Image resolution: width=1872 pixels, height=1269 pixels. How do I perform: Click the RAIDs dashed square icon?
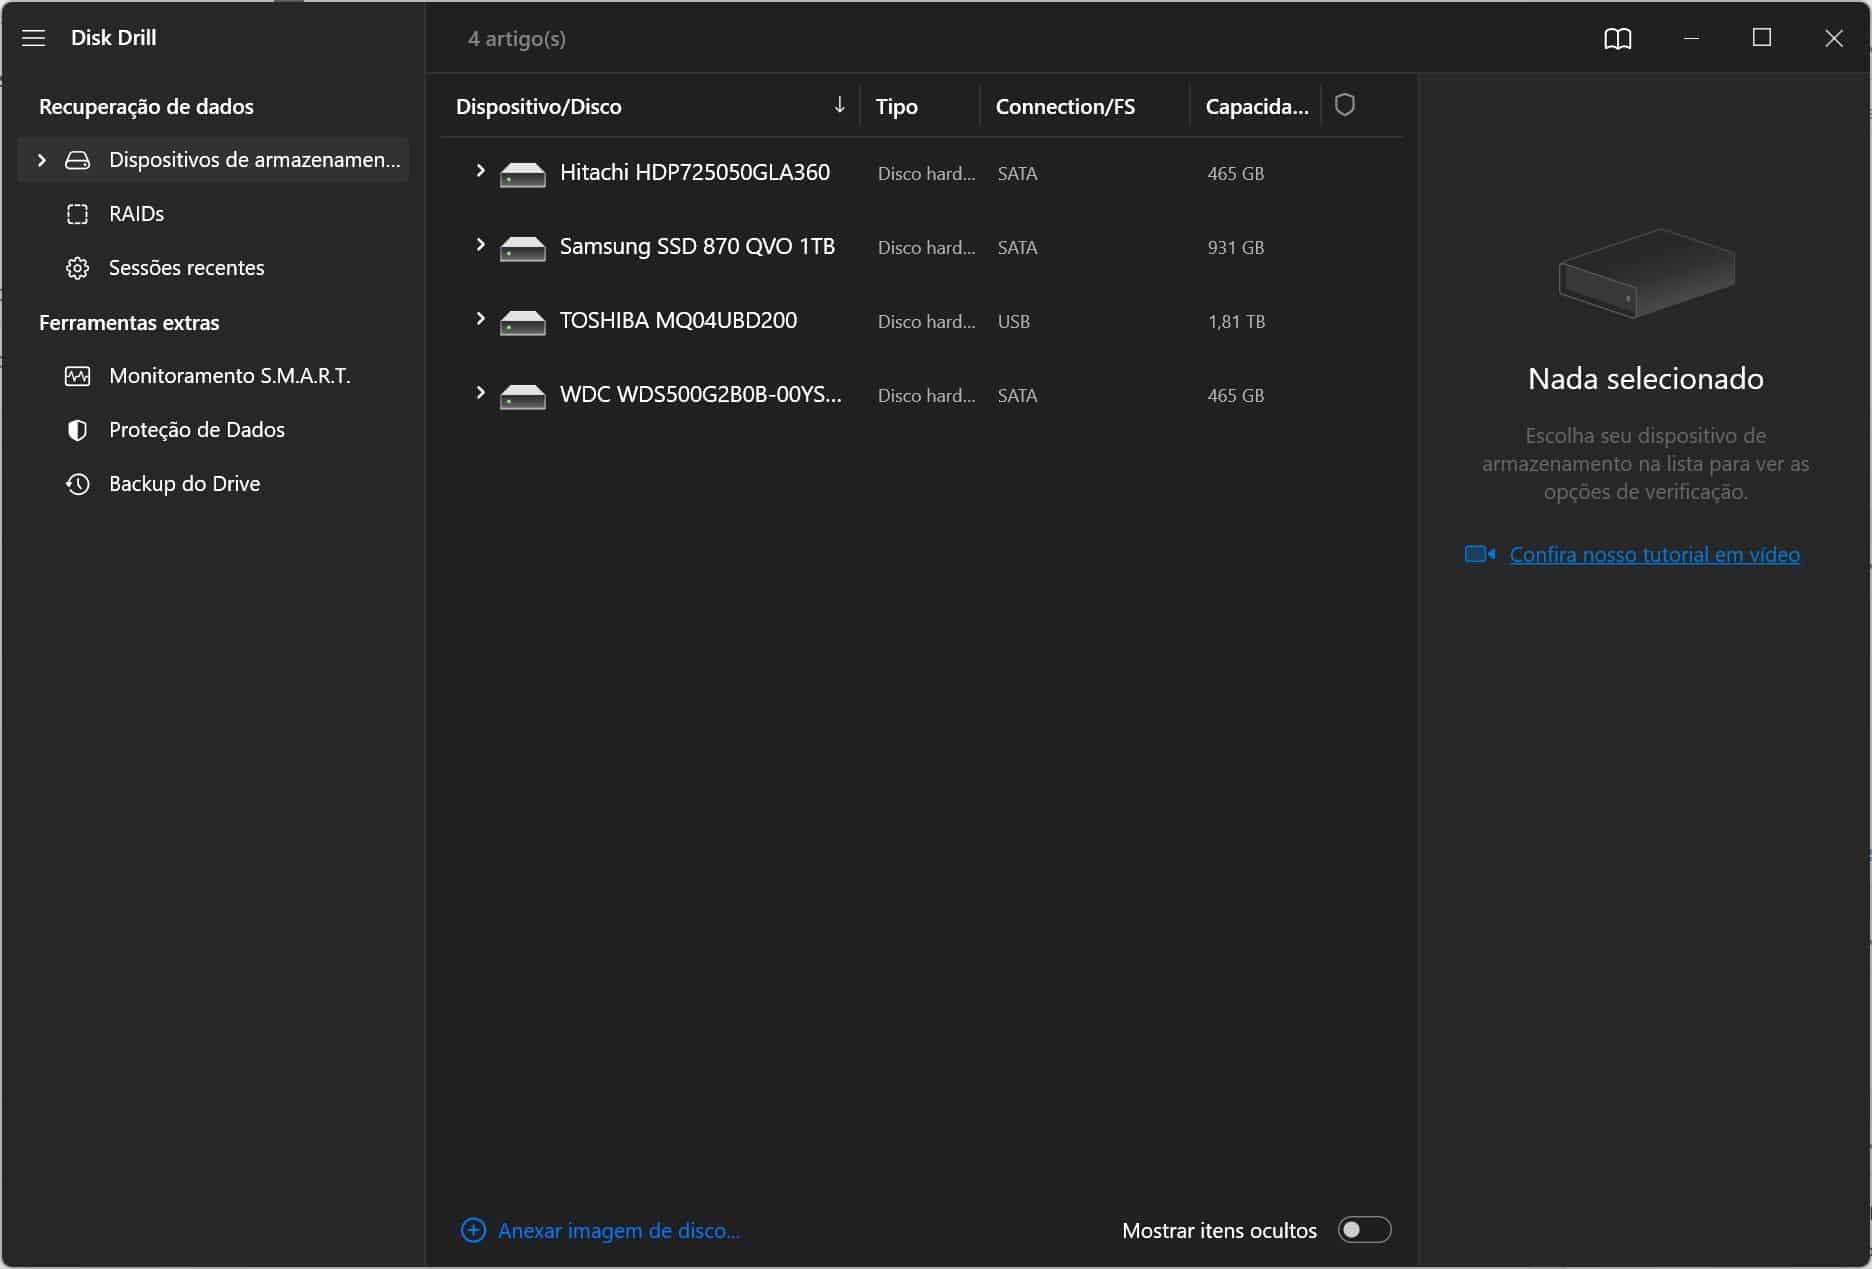pyautogui.click(x=77, y=214)
